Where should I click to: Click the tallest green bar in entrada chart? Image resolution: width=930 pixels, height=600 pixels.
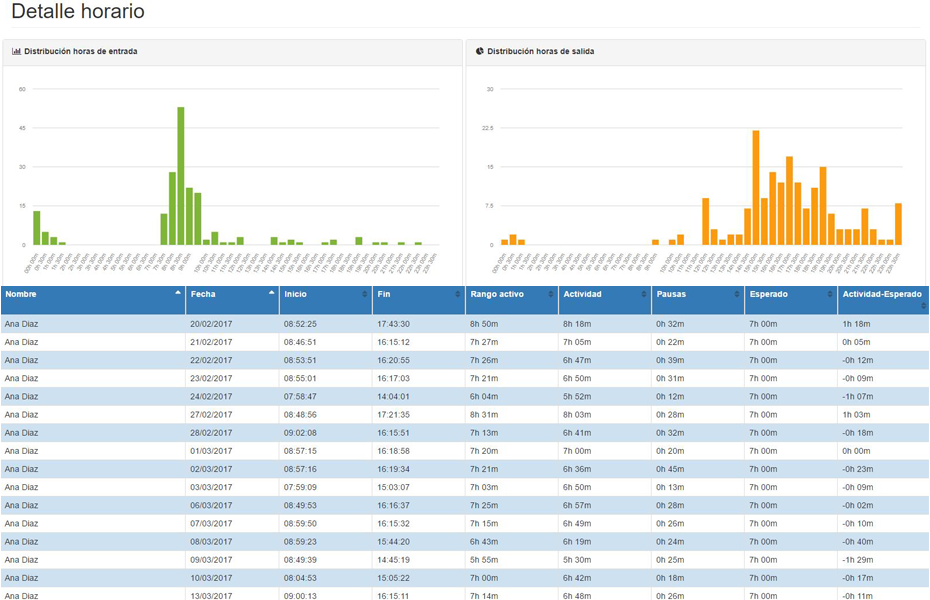[x=181, y=175]
